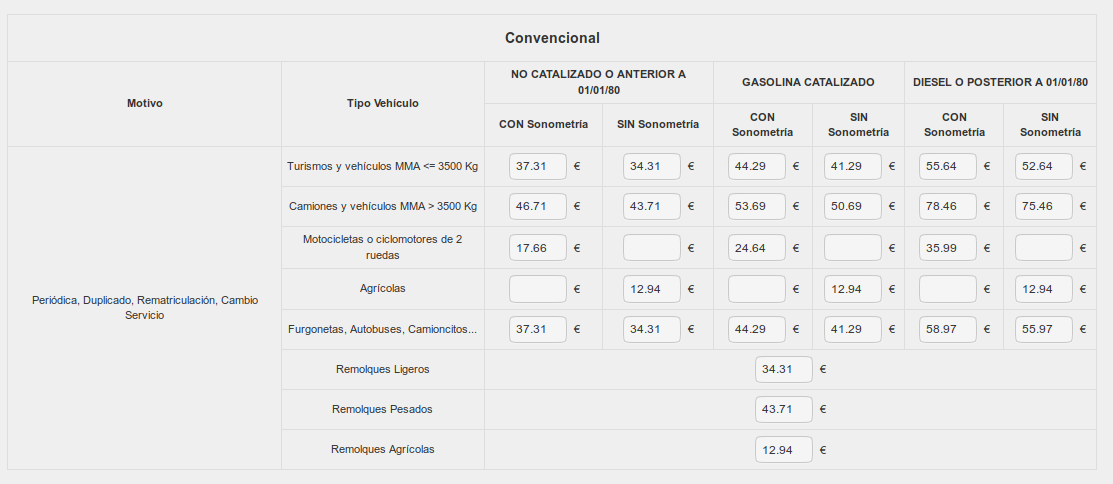The width and height of the screenshot is (1113, 484).
Task: Click Remolques Ligeros price field showing 34.31
Action: pos(784,369)
